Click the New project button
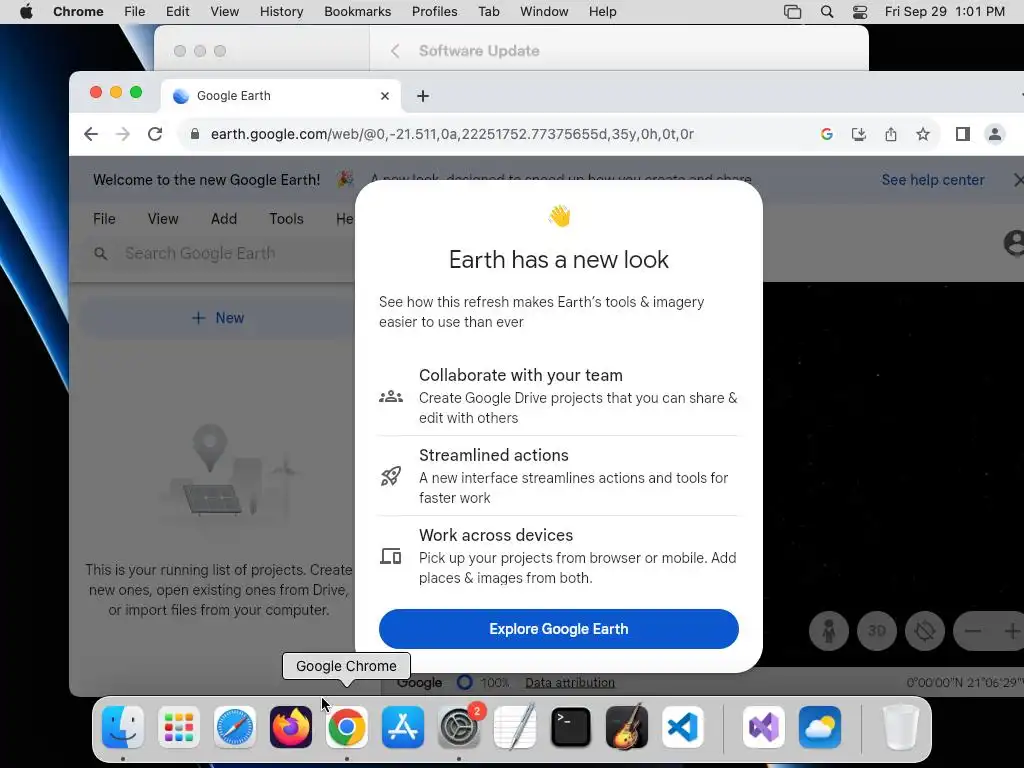The height and width of the screenshot is (768, 1024). [x=218, y=318]
